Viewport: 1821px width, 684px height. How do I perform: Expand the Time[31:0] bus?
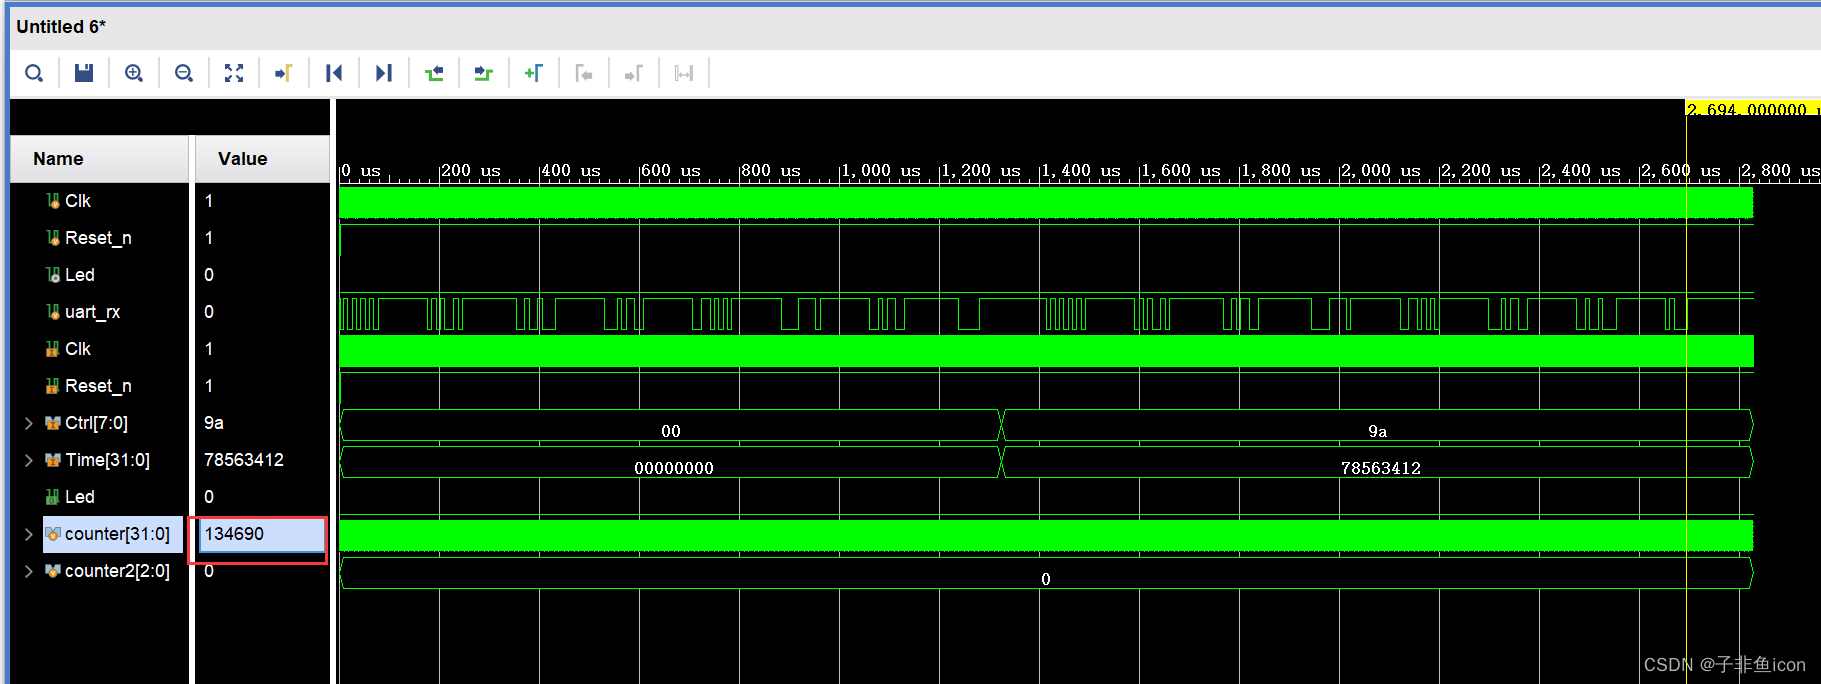(x=29, y=460)
